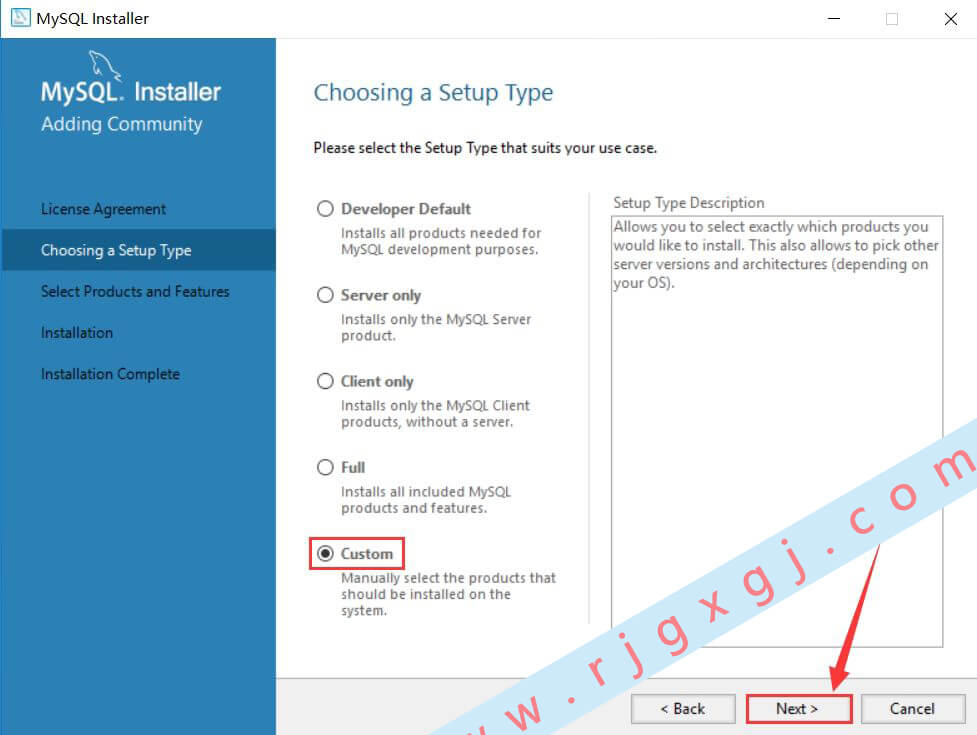
Task: Cancel the MySQL installation
Action: pos(913,709)
